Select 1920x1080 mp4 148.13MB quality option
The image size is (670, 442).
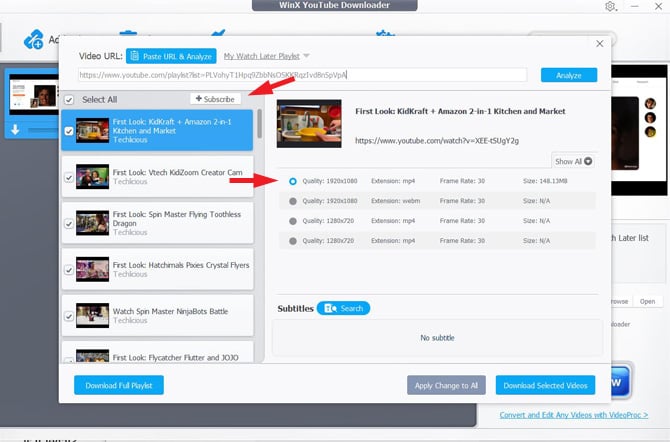point(293,181)
